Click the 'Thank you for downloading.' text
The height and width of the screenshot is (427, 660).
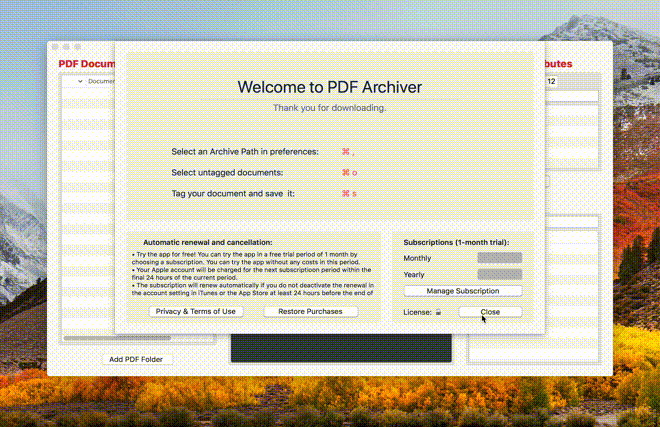330,108
